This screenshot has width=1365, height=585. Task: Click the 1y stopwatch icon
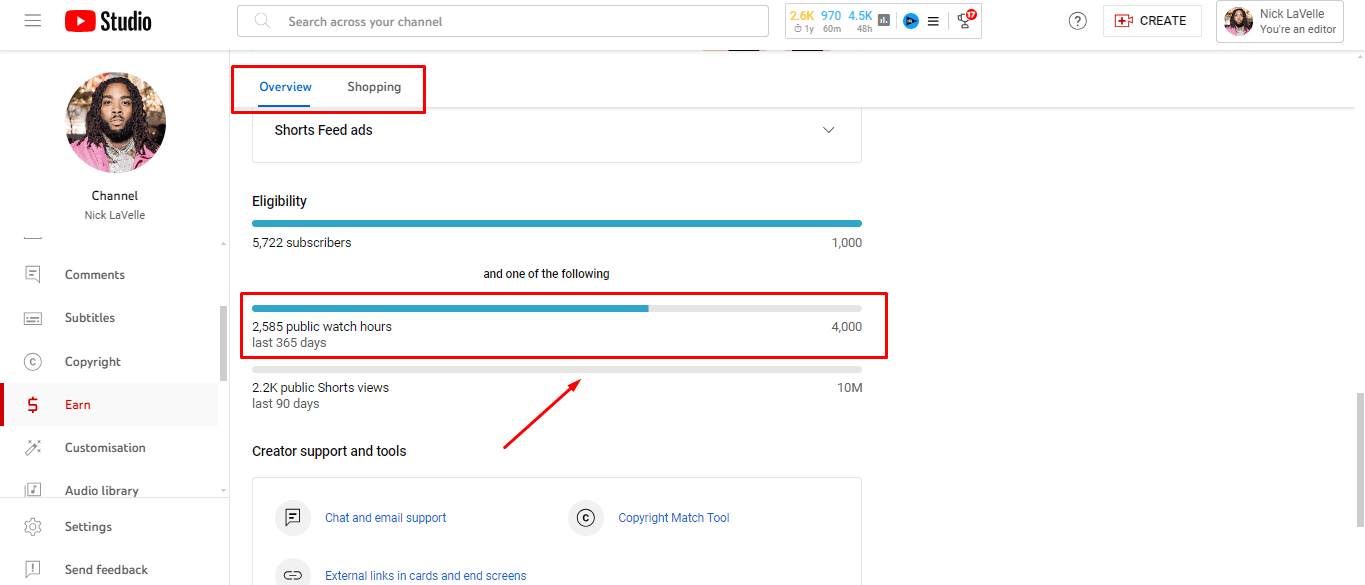[798, 29]
